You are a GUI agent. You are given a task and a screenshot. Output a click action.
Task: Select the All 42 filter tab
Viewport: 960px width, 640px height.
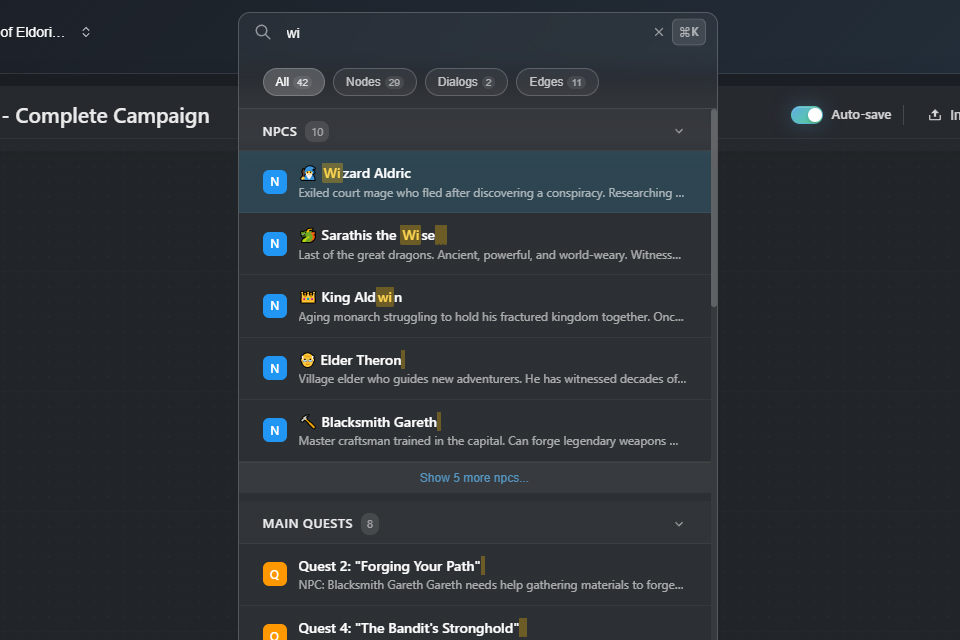293,82
